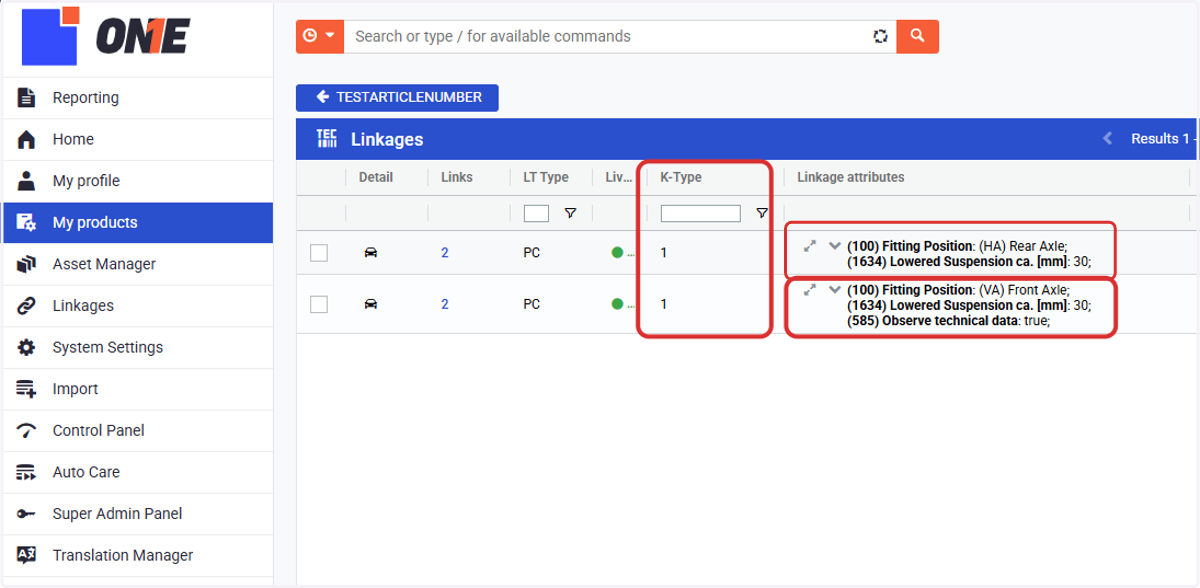Tick the checkbox for the Front Axle row
Image resolution: width=1200 pixels, height=588 pixels.
pyautogui.click(x=319, y=304)
